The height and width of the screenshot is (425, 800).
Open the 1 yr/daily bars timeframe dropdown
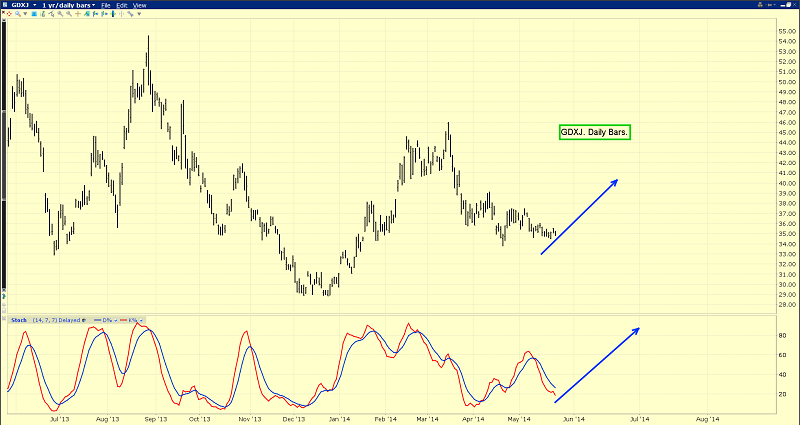coord(64,5)
